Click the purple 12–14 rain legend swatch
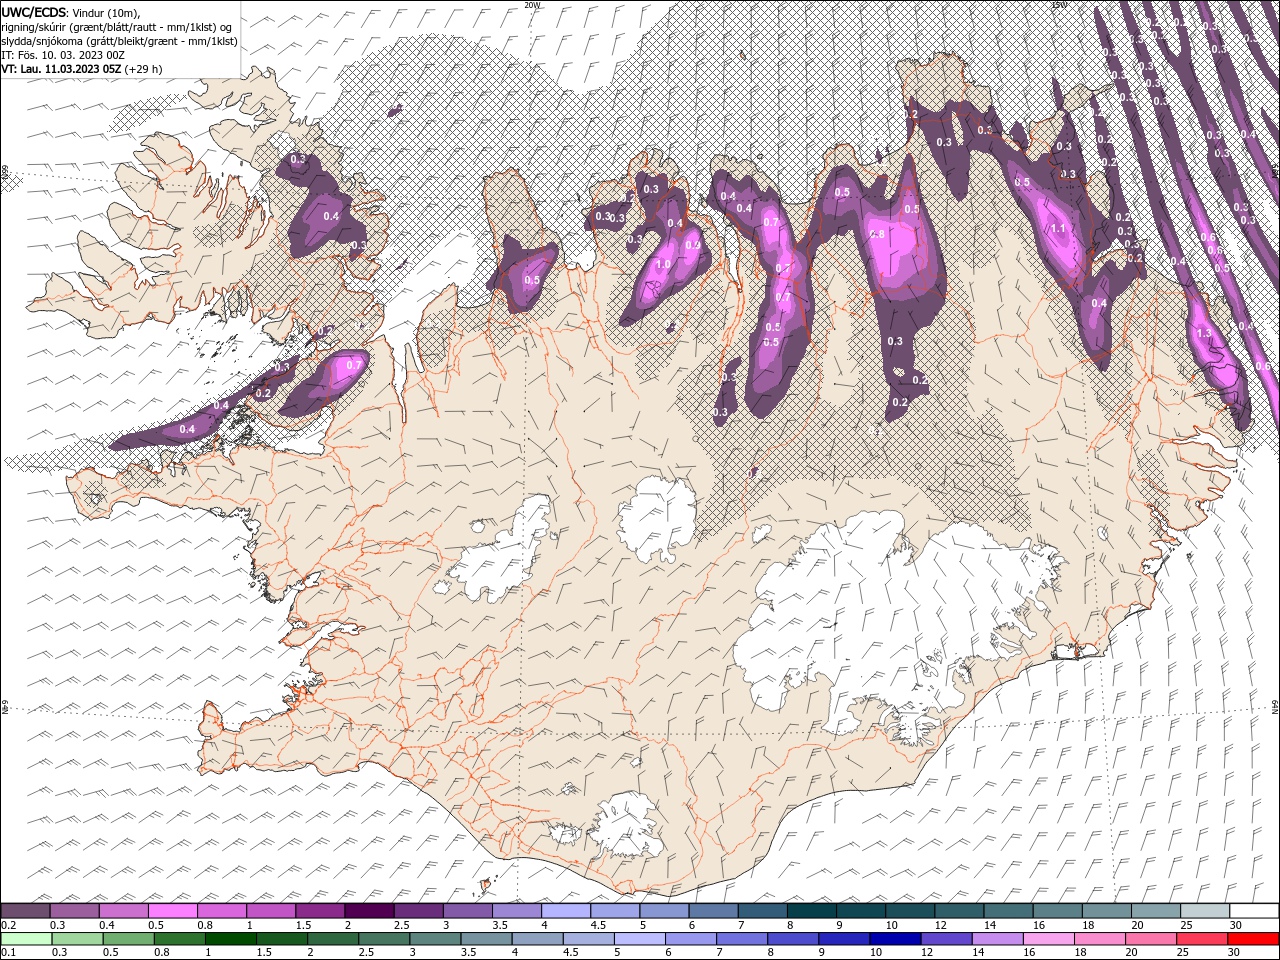The height and width of the screenshot is (960, 1280). coord(946,939)
